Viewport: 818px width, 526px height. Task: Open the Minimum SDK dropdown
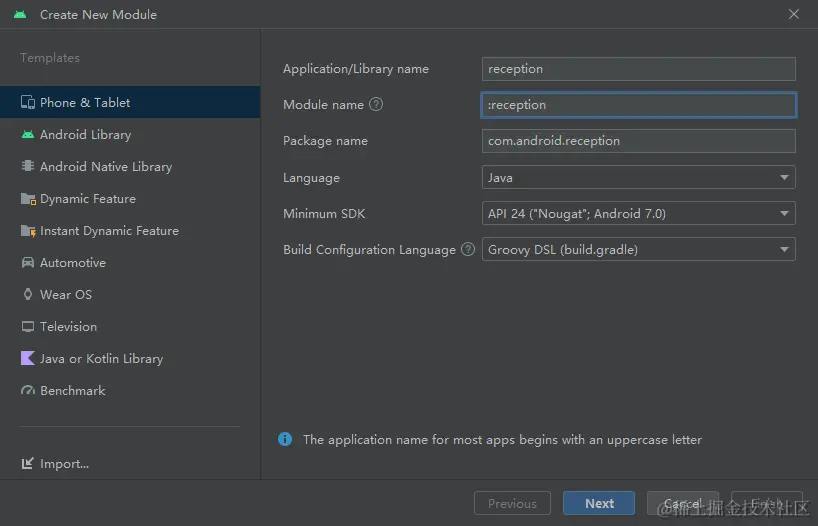[x=639, y=213]
